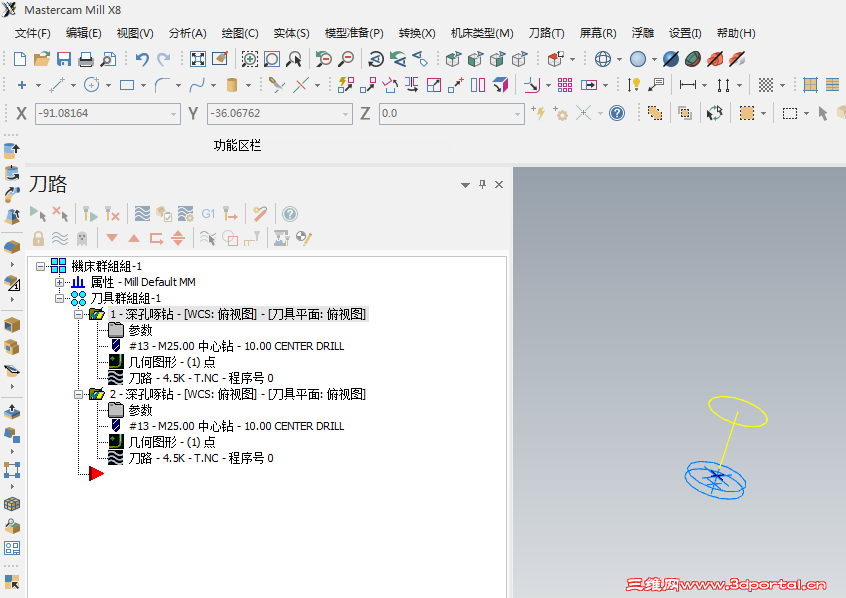This screenshot has width=846, height=598.
Task: Click 刀路 - 4.5K - T.NC under operation 2
Action: tap(201, 458)
